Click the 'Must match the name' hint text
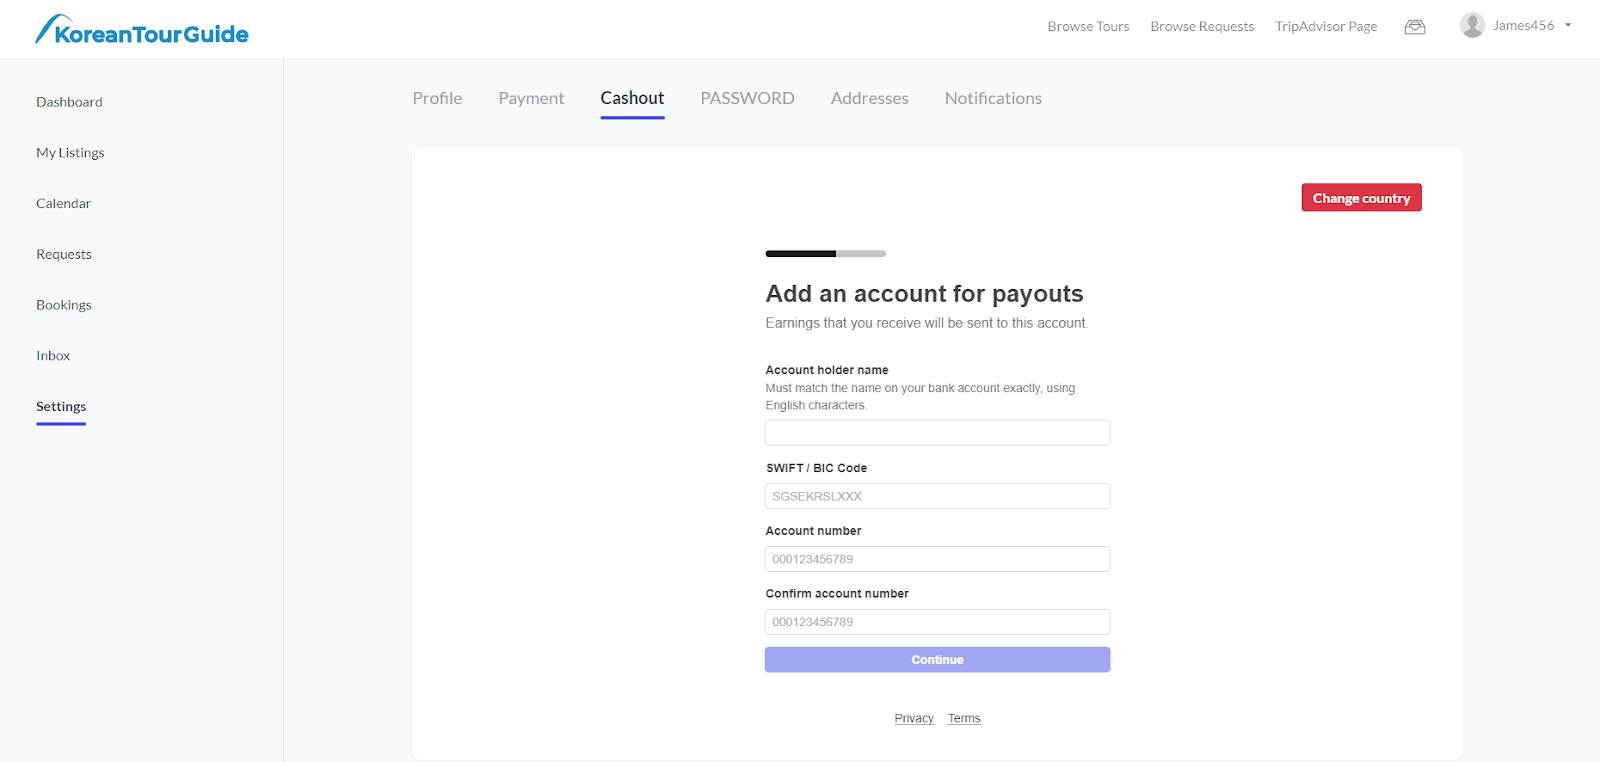The height and width of the screenshot is (762, 1600). click(x=920, y=397)
